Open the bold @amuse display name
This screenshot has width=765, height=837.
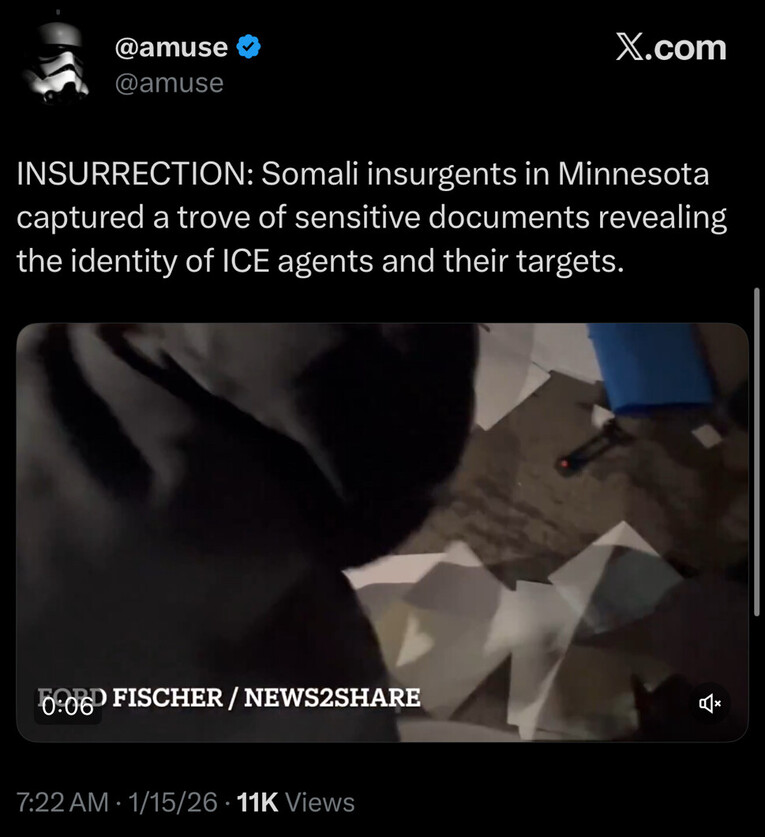[171, 47]
